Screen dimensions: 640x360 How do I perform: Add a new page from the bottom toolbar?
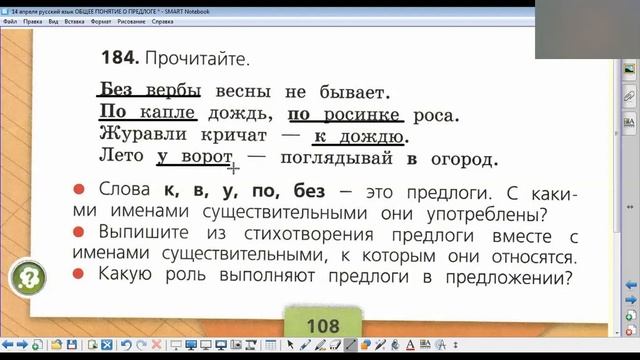click(x=37, y=345)
